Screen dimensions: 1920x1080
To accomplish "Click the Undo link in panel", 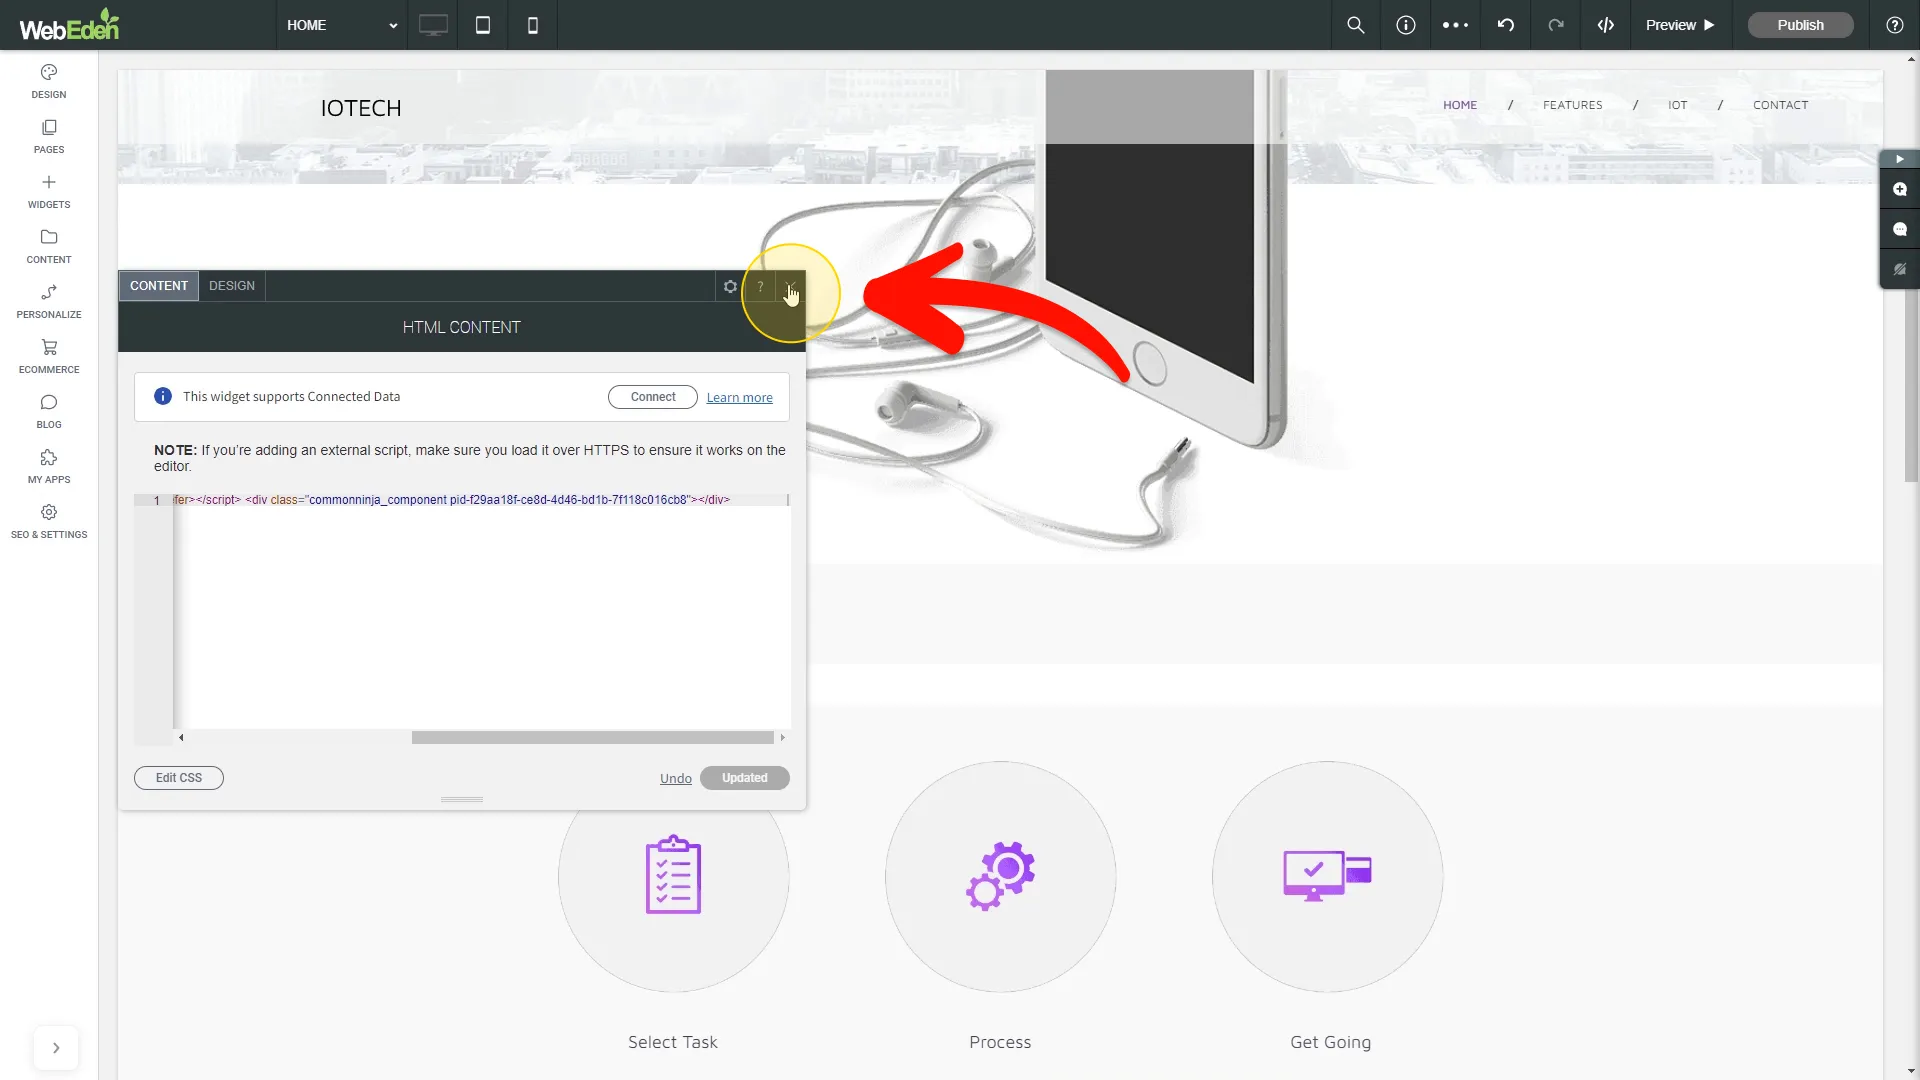I will click(x=676, y=779).
